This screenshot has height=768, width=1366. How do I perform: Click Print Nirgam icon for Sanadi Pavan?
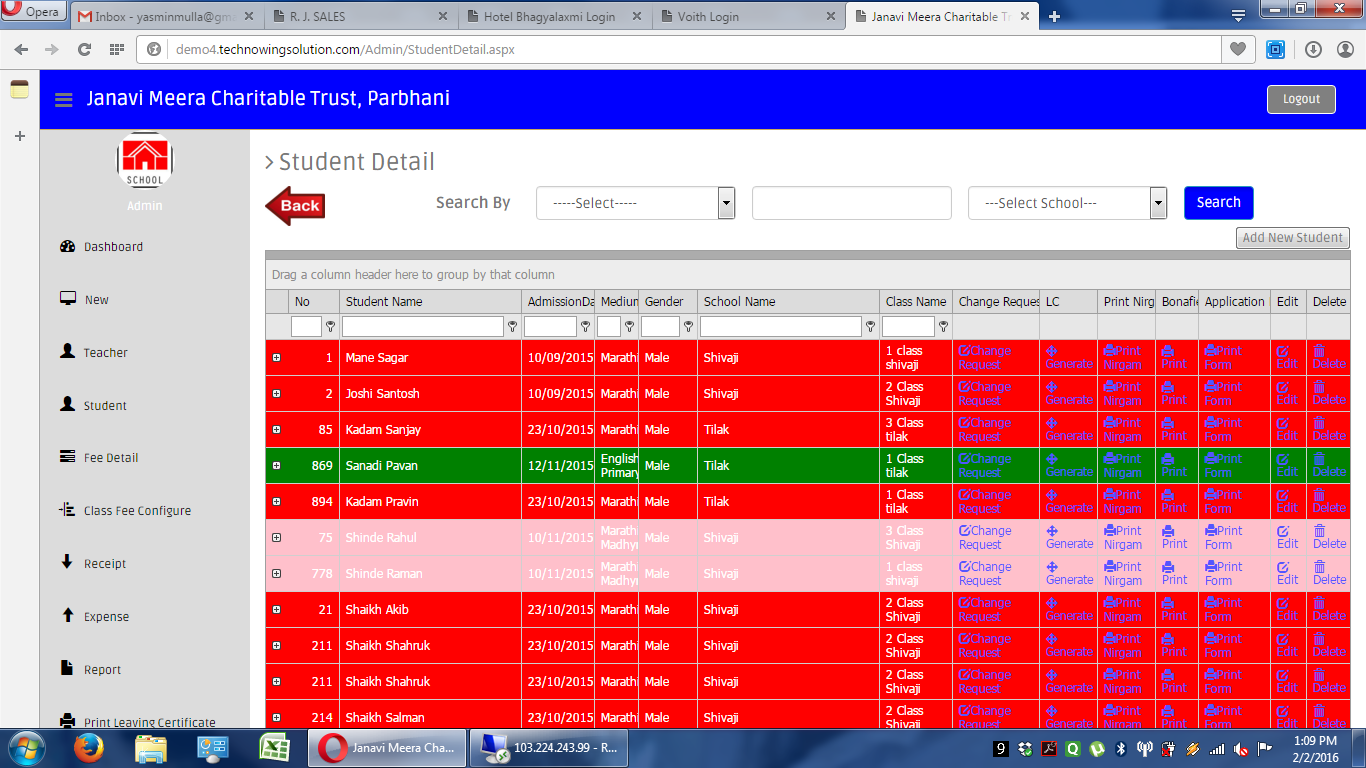pyautogui.click(x=1110, y=459)
